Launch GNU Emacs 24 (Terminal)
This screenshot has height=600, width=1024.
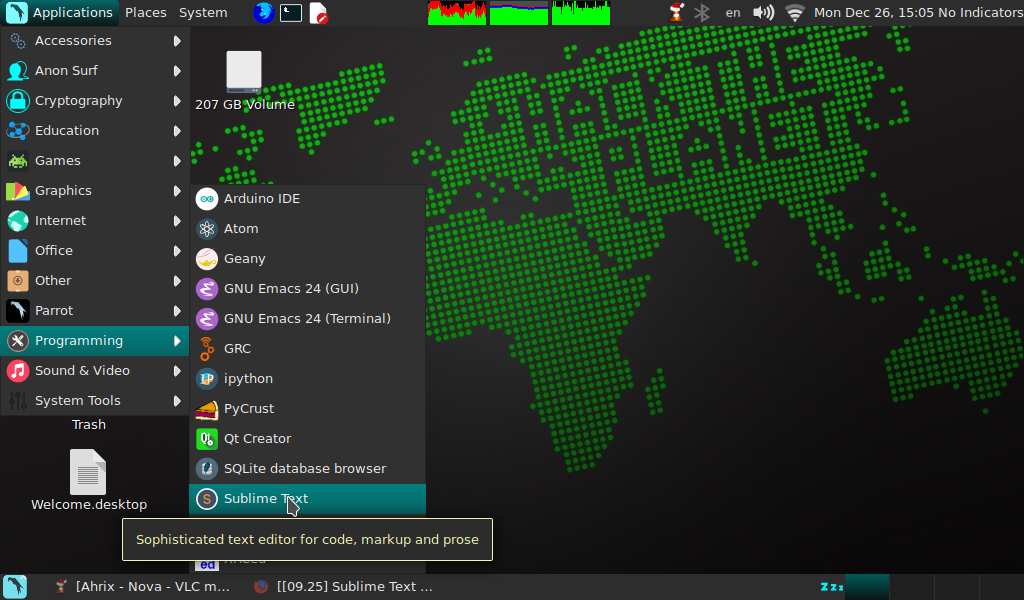[307, 319]
